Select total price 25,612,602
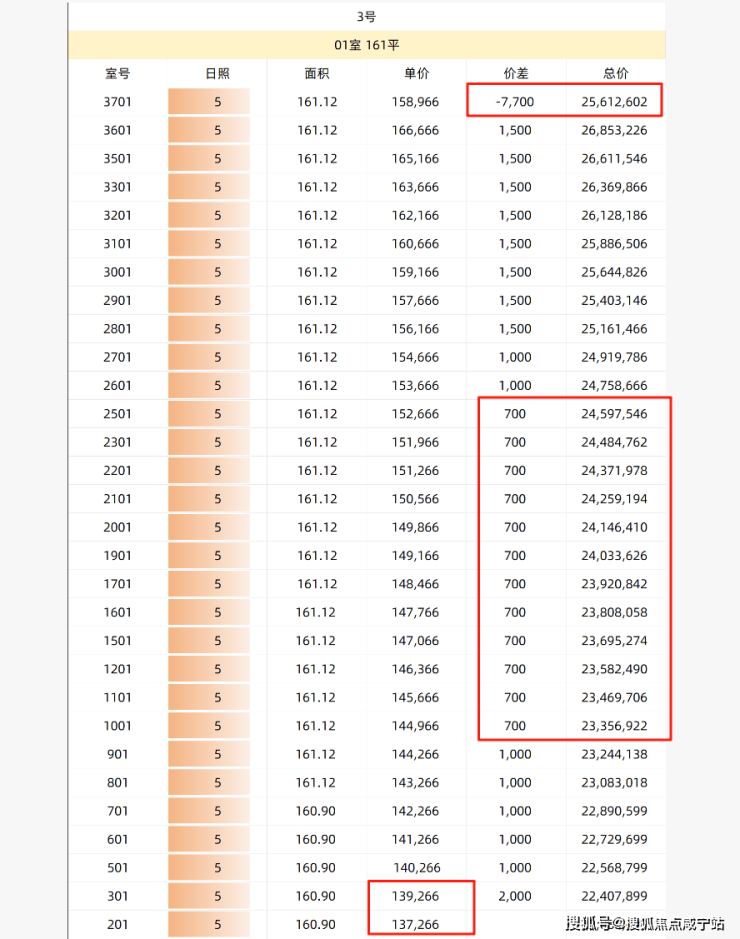The height and width of the screenshot is (939, 740). [x=614, y=102]
